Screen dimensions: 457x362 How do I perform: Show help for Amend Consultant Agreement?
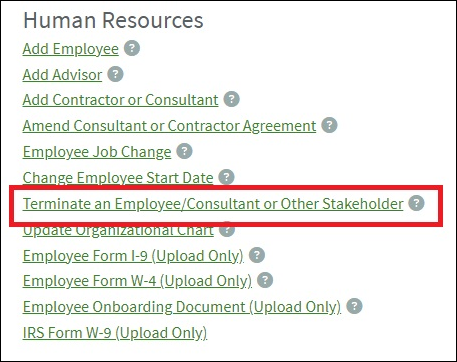pos(329,125)
